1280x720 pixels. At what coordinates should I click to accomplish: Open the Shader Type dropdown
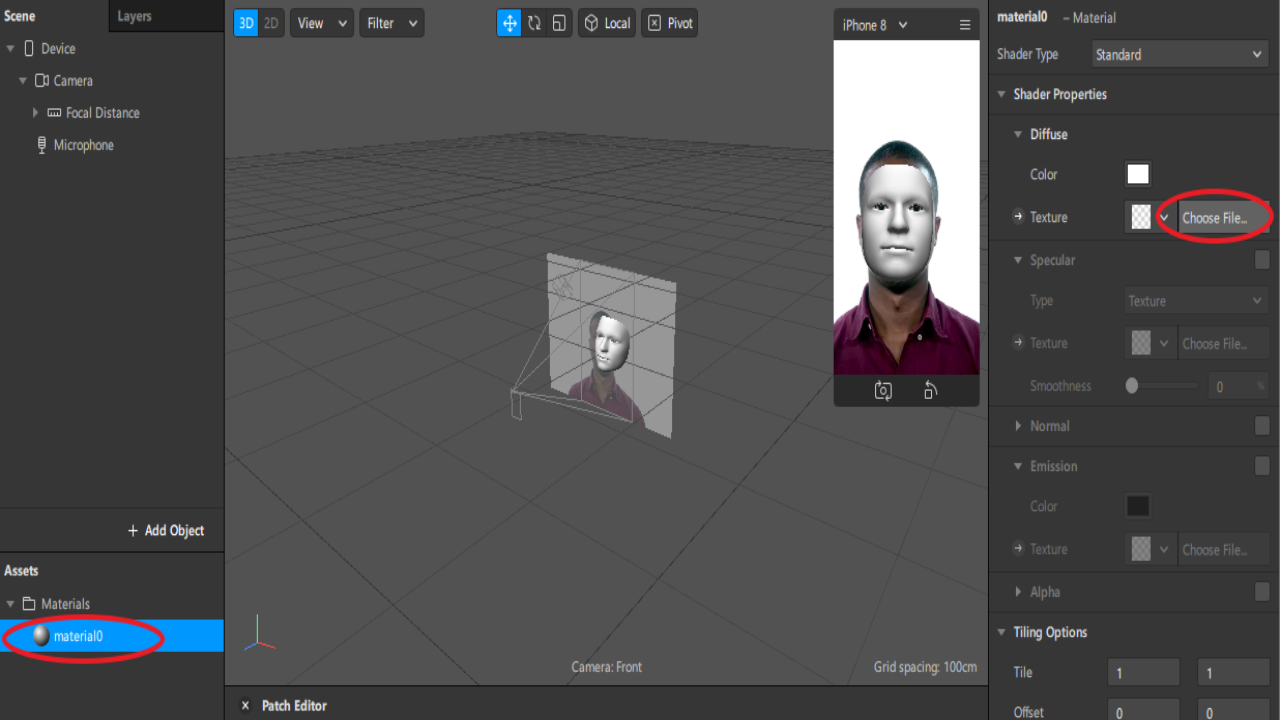pos(1179,55)
